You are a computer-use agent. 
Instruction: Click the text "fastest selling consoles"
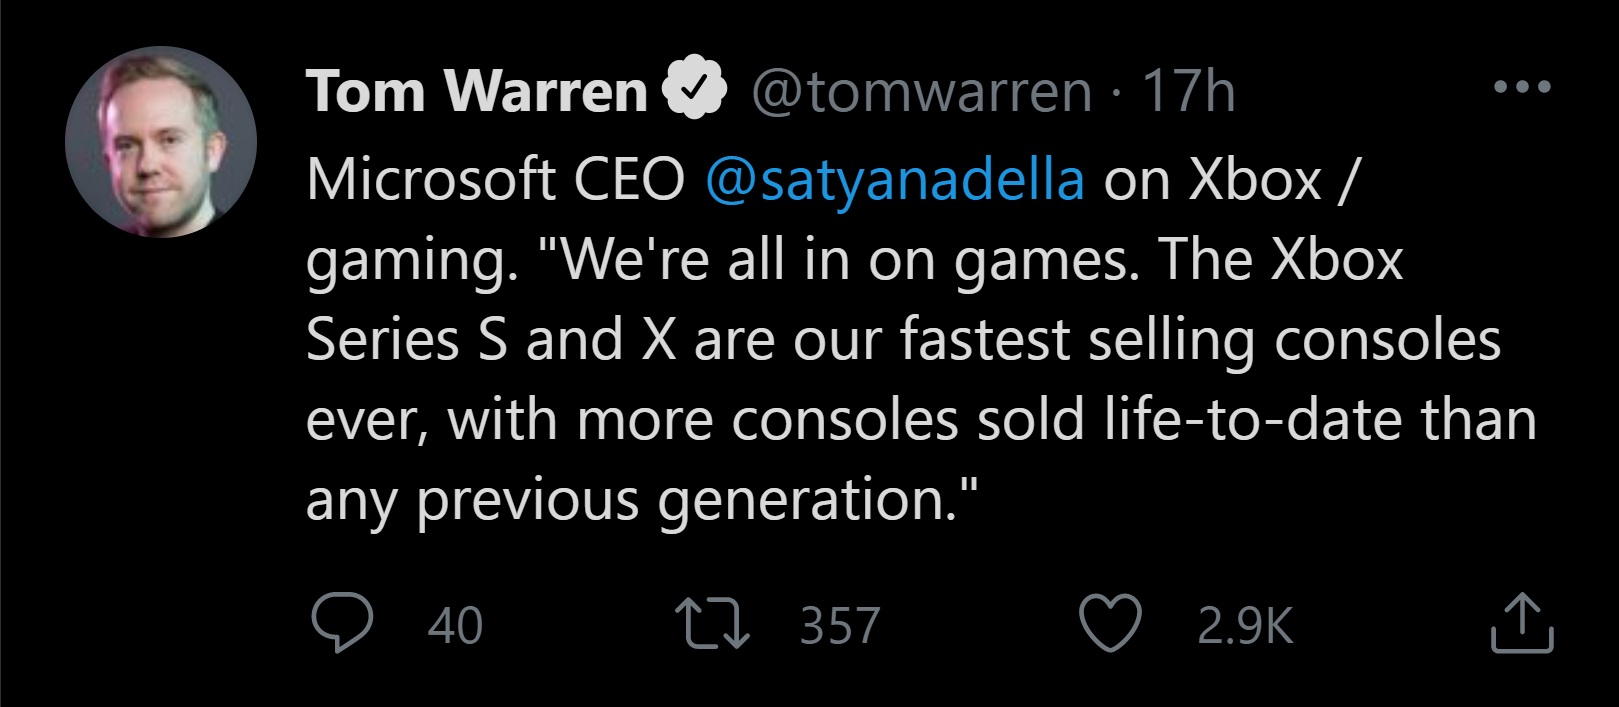pyautogui.click(x=1199, y=340)
